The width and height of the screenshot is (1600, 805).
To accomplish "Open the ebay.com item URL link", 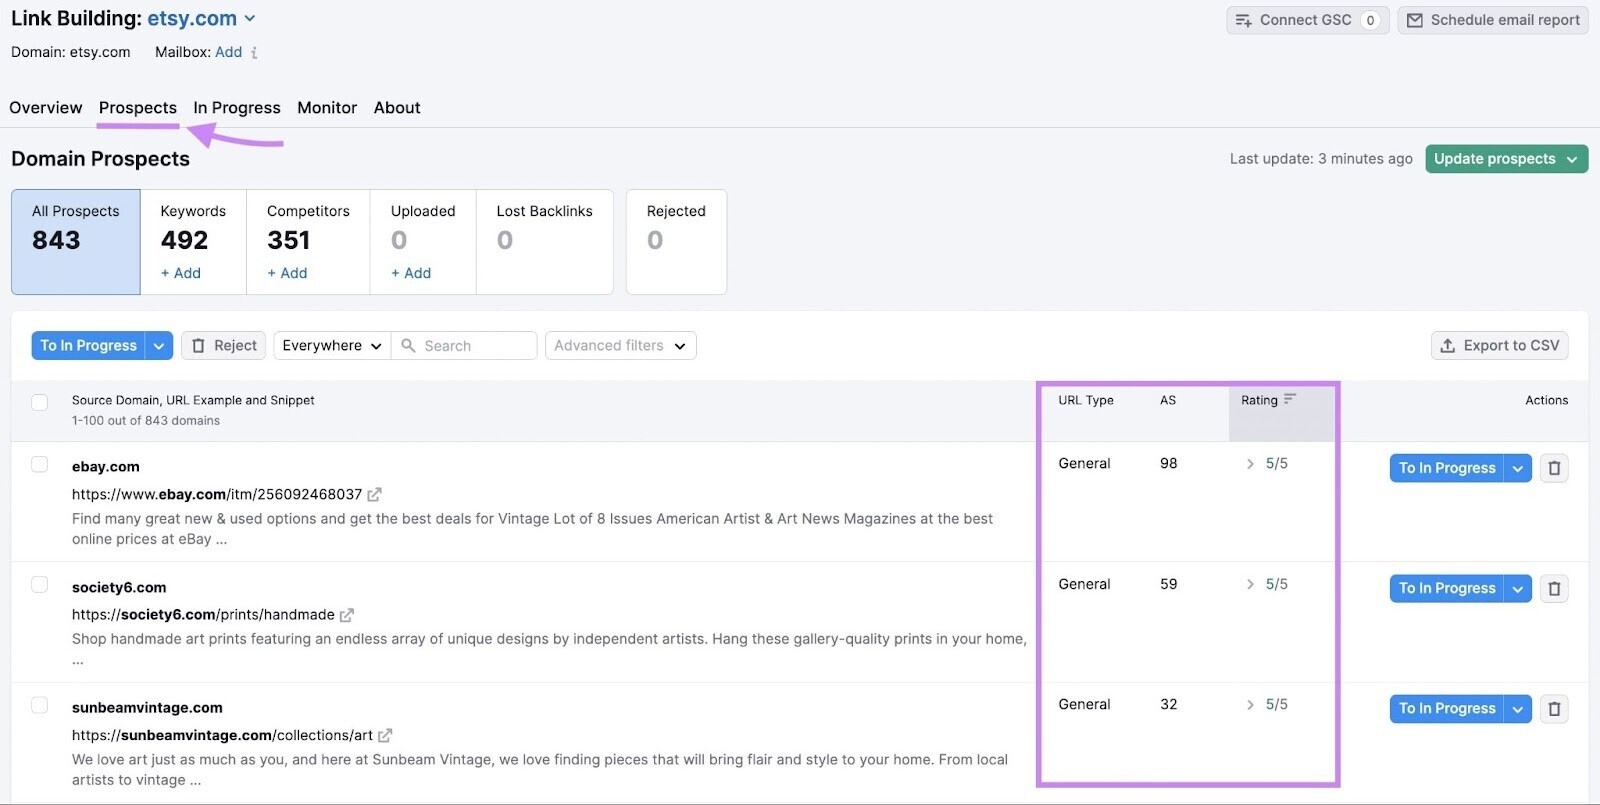I will point(217,494).
